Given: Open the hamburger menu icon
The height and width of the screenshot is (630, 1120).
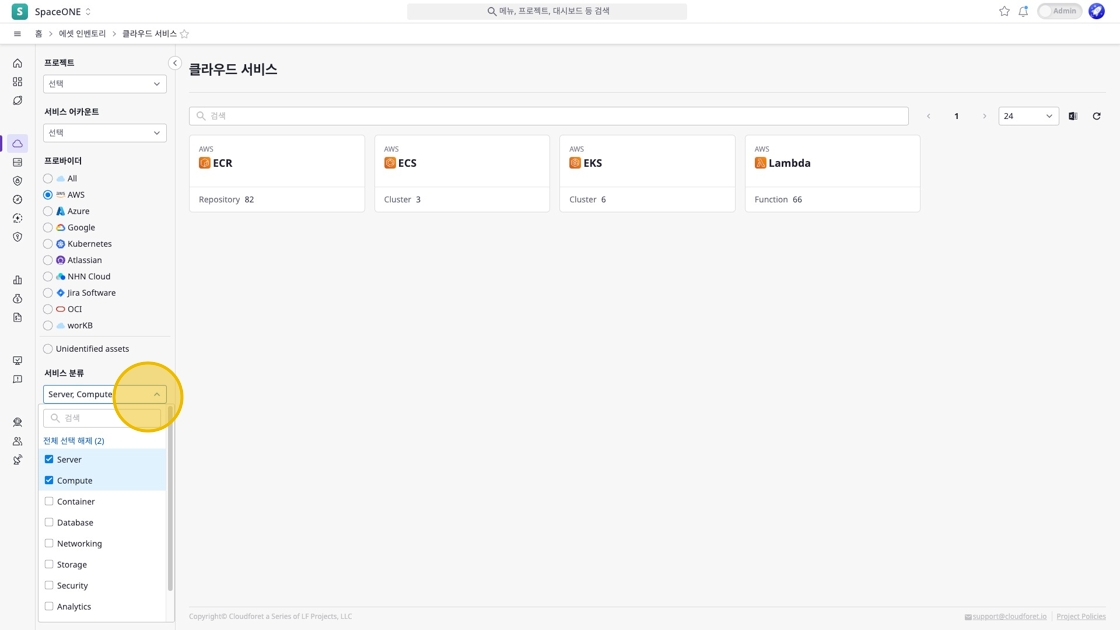Looking at the screenshot, I should pyautogui.click(x=17, y=34).
